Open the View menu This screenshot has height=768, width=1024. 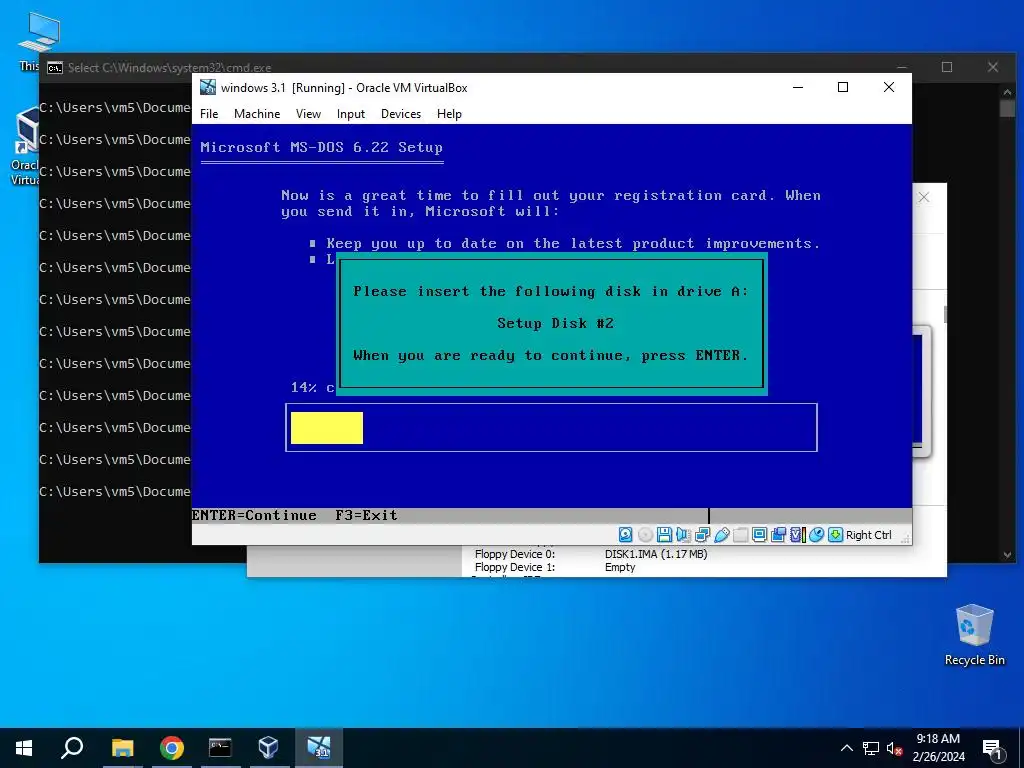coord(308,114)
